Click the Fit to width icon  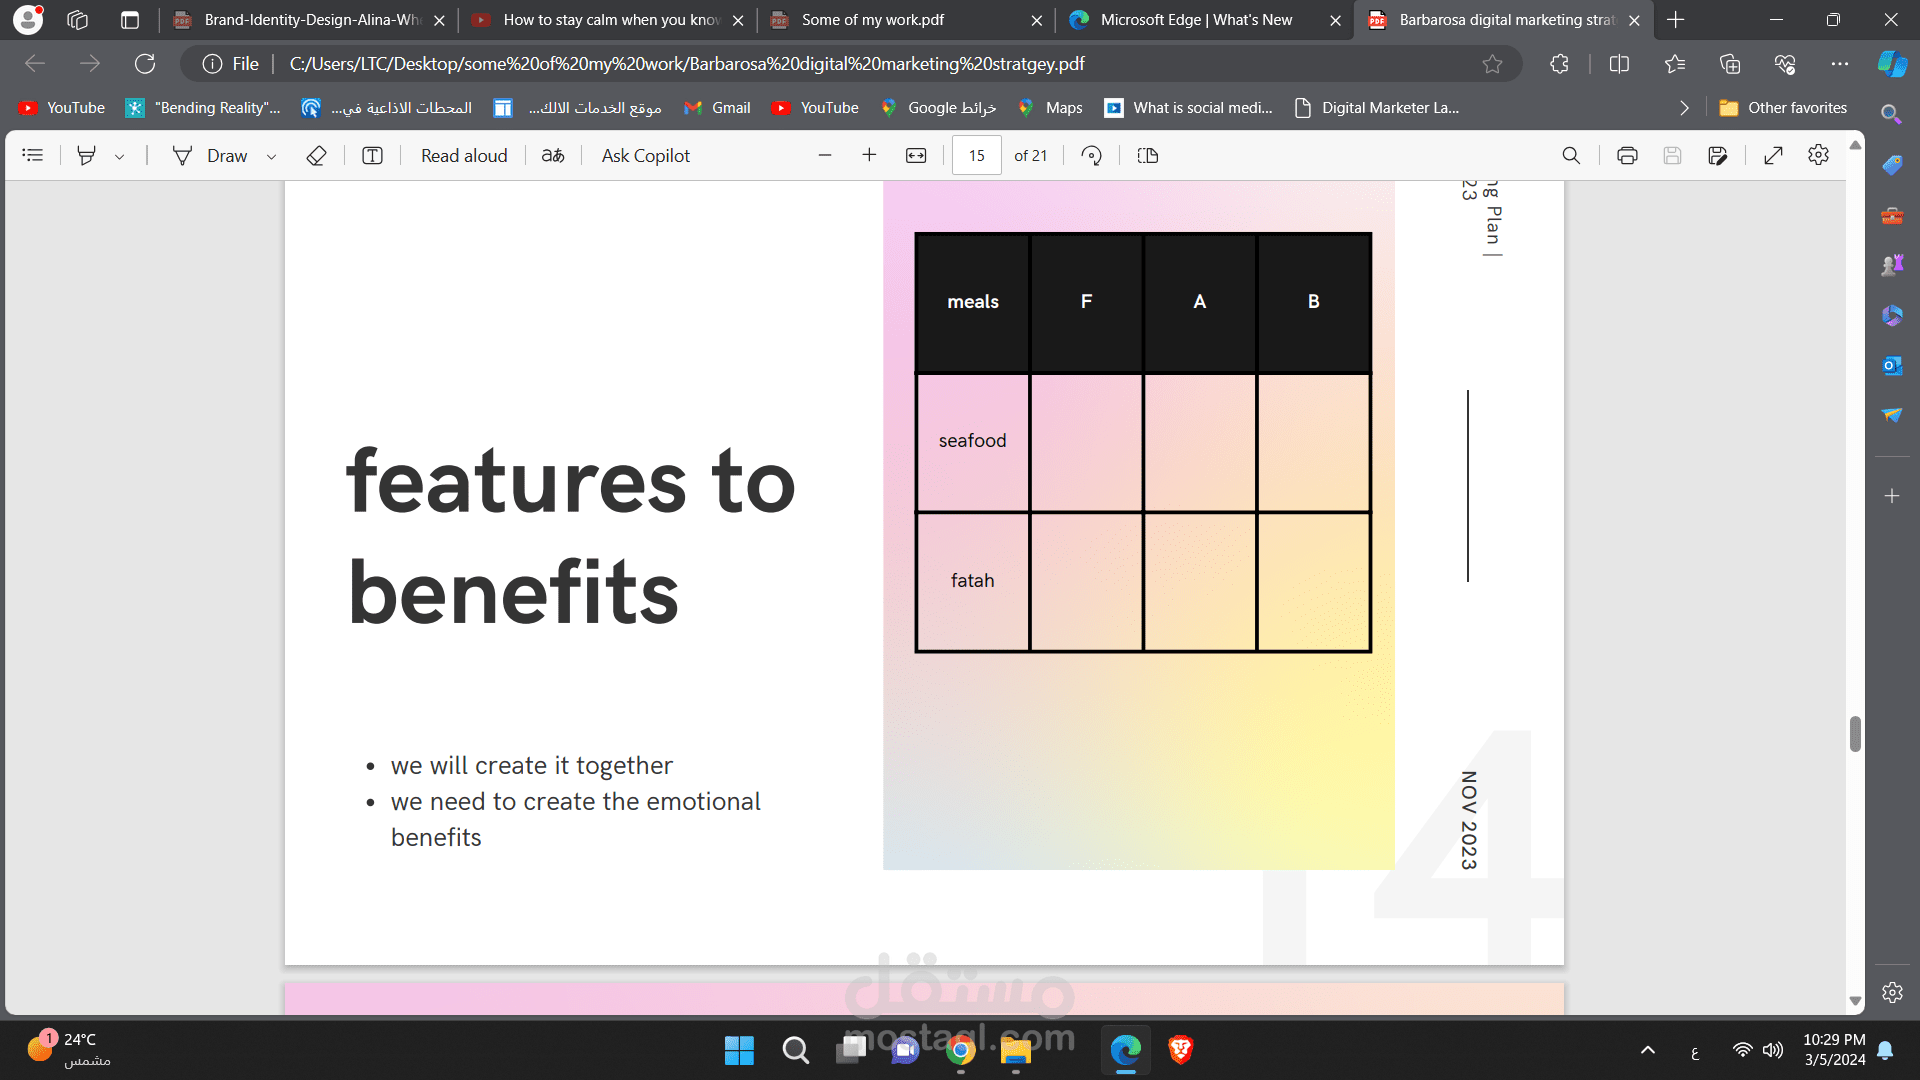point(916,155)
